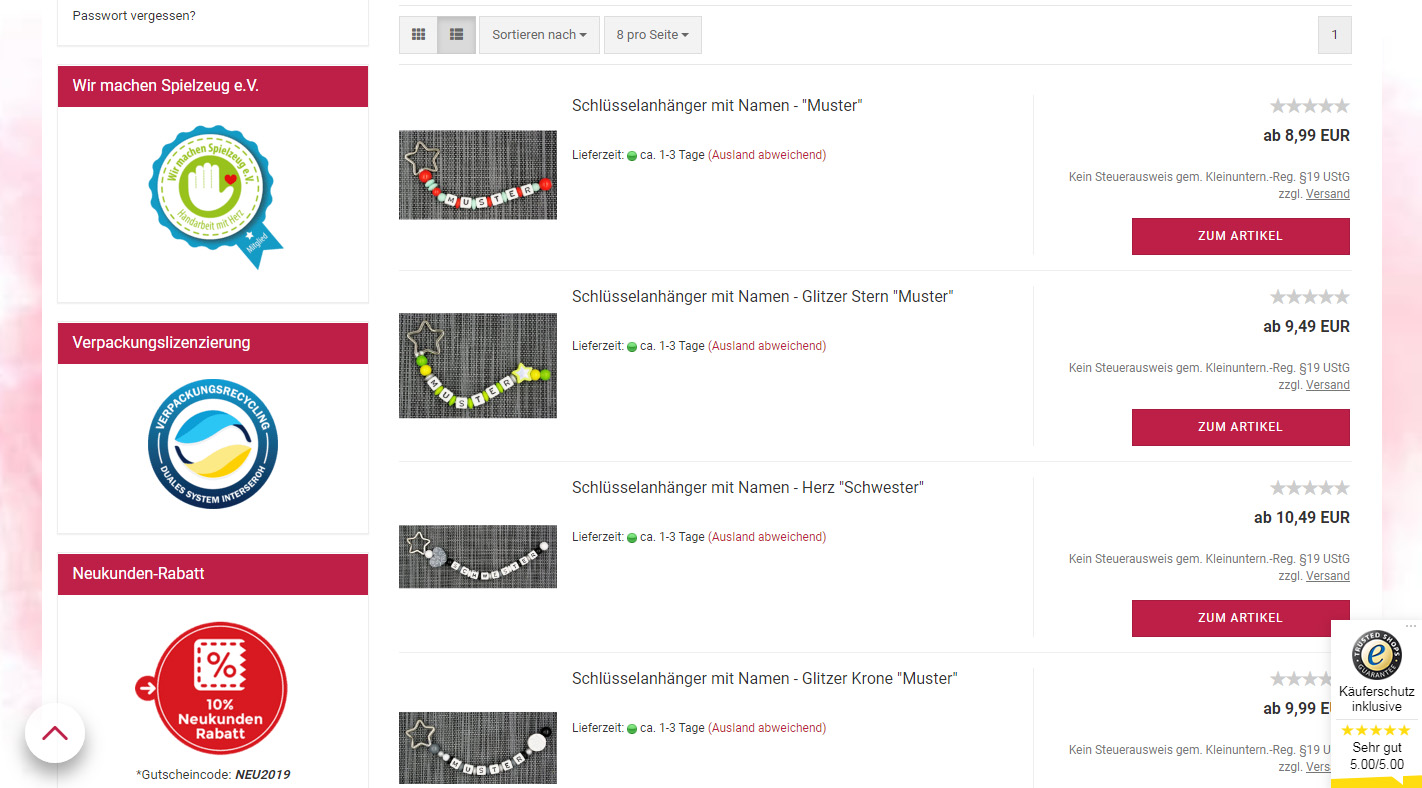Click Trusted Shops five-star rating

coord(1376,730)
